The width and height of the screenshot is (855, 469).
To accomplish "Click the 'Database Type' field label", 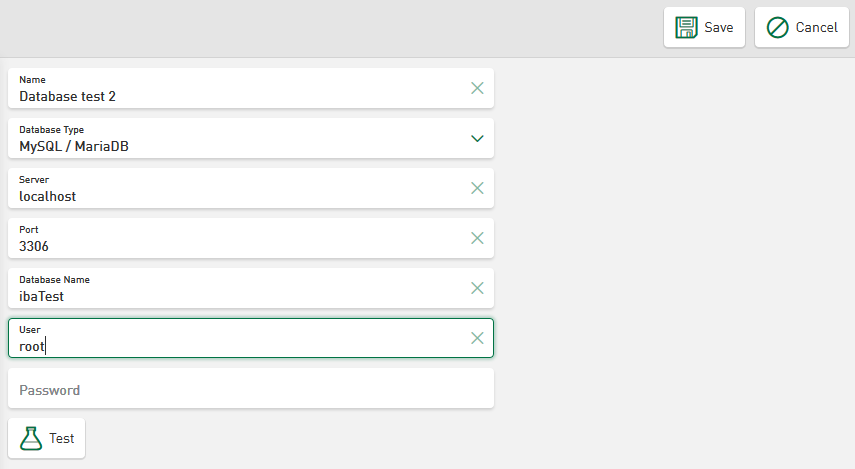I will (51, 130).
